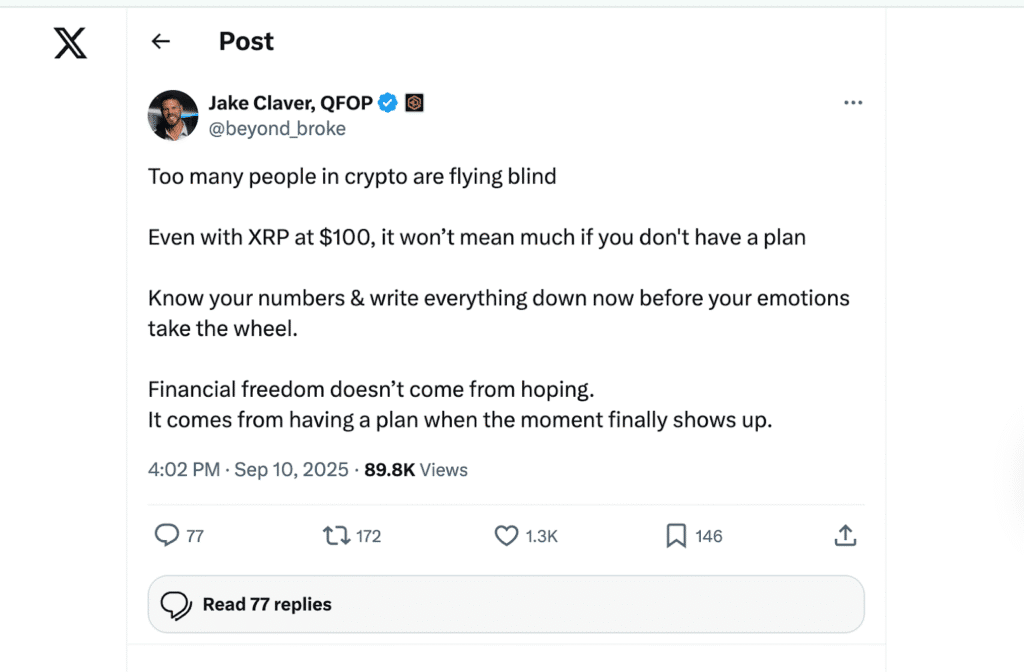Click the @beyond_broke handle
This screenshot has width=1024, height=672.
[x=277, y=129]
